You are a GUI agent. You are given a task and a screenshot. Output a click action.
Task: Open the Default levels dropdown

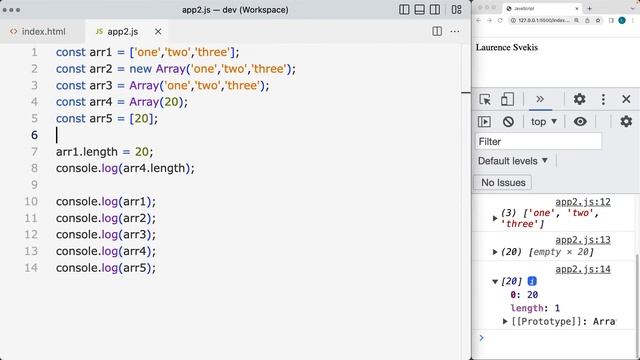pyautogui.click(x=513, y=161)
